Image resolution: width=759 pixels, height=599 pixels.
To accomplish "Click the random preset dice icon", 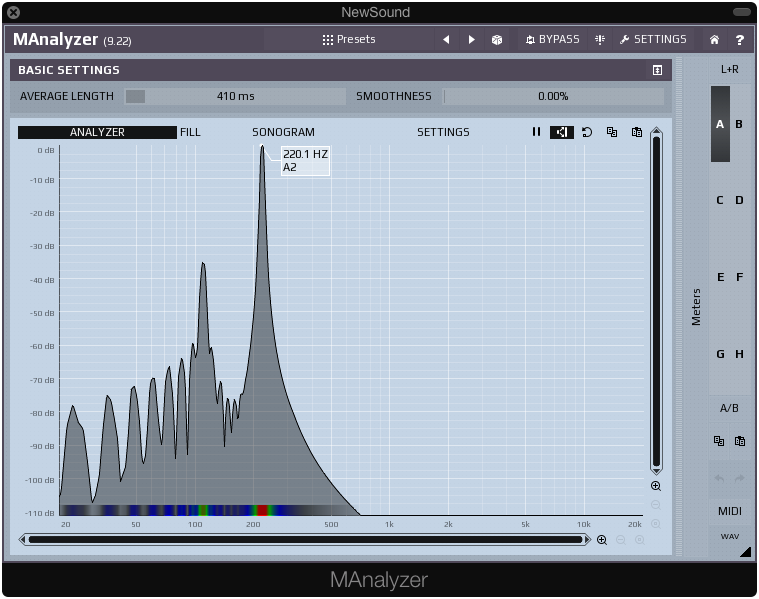I will (497, 40).
